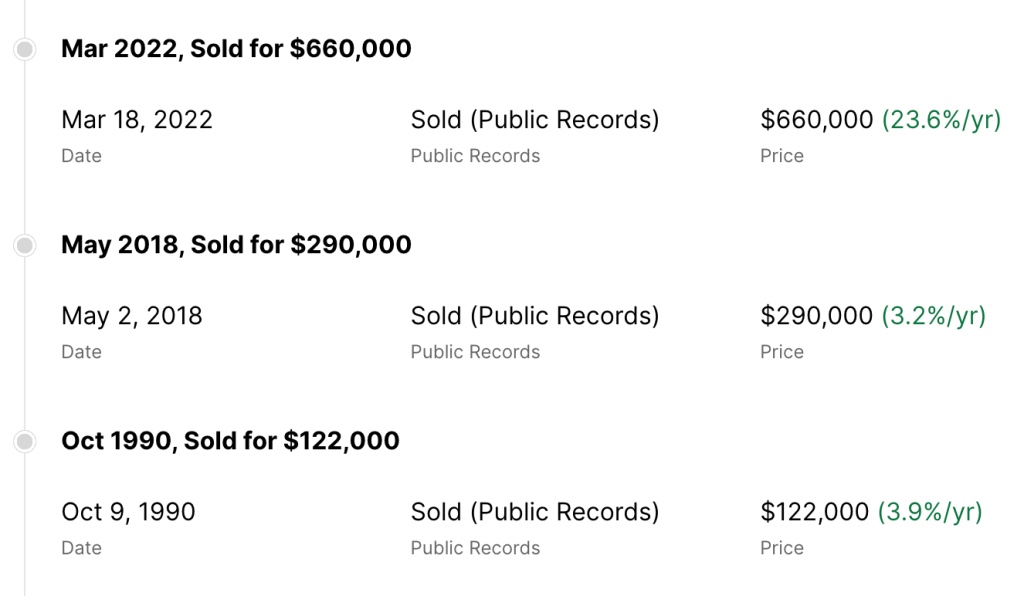This screenshot has height=596, width=1024.
Task: Click the green 23.6%/yr appreciation rate
Action: pyautogui.click(x=941, y=120)
